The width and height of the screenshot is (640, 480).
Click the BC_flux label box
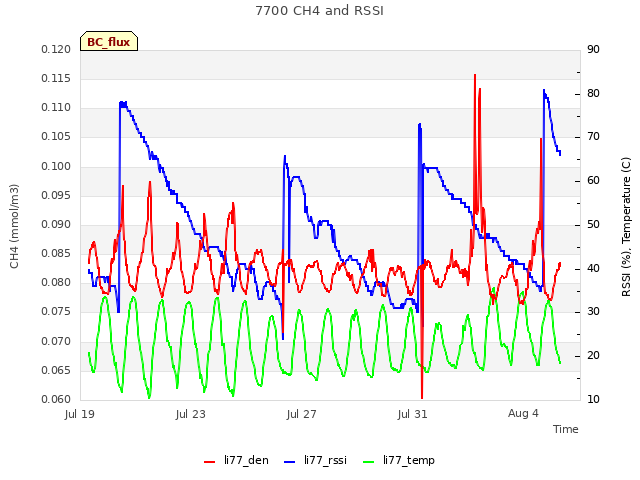click(x=109, y=41)
